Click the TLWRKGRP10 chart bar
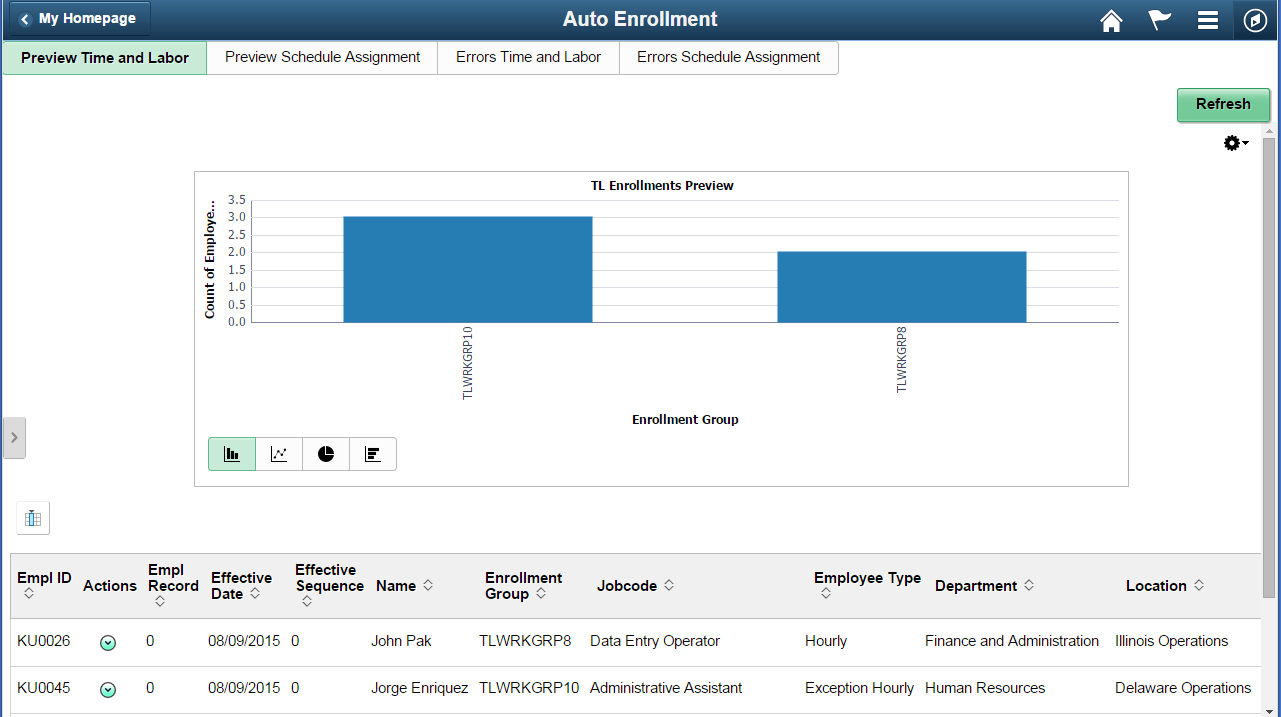1281x717 pixels. pos(467,269)
